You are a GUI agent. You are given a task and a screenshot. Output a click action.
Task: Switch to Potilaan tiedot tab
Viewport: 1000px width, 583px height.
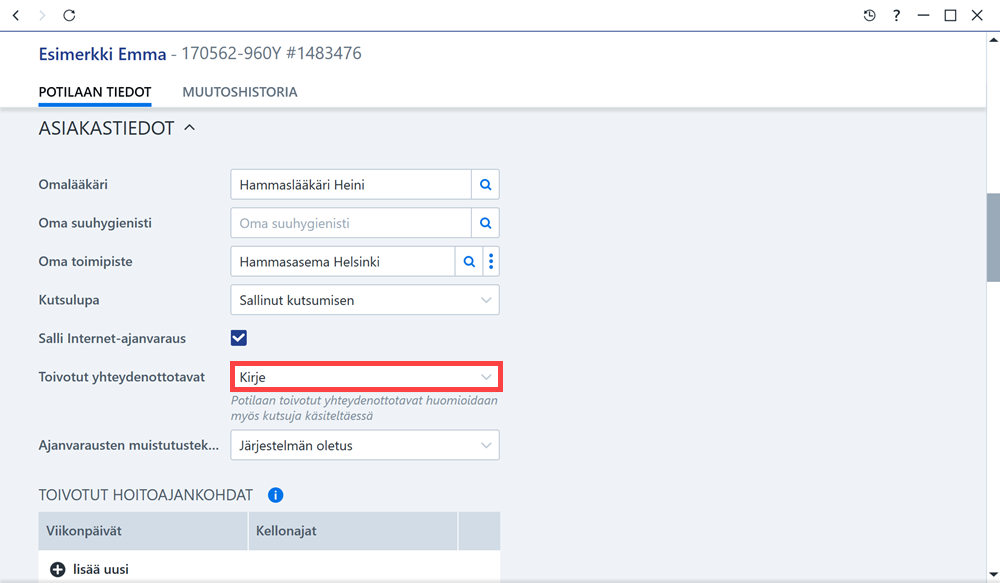coord(95,92)
